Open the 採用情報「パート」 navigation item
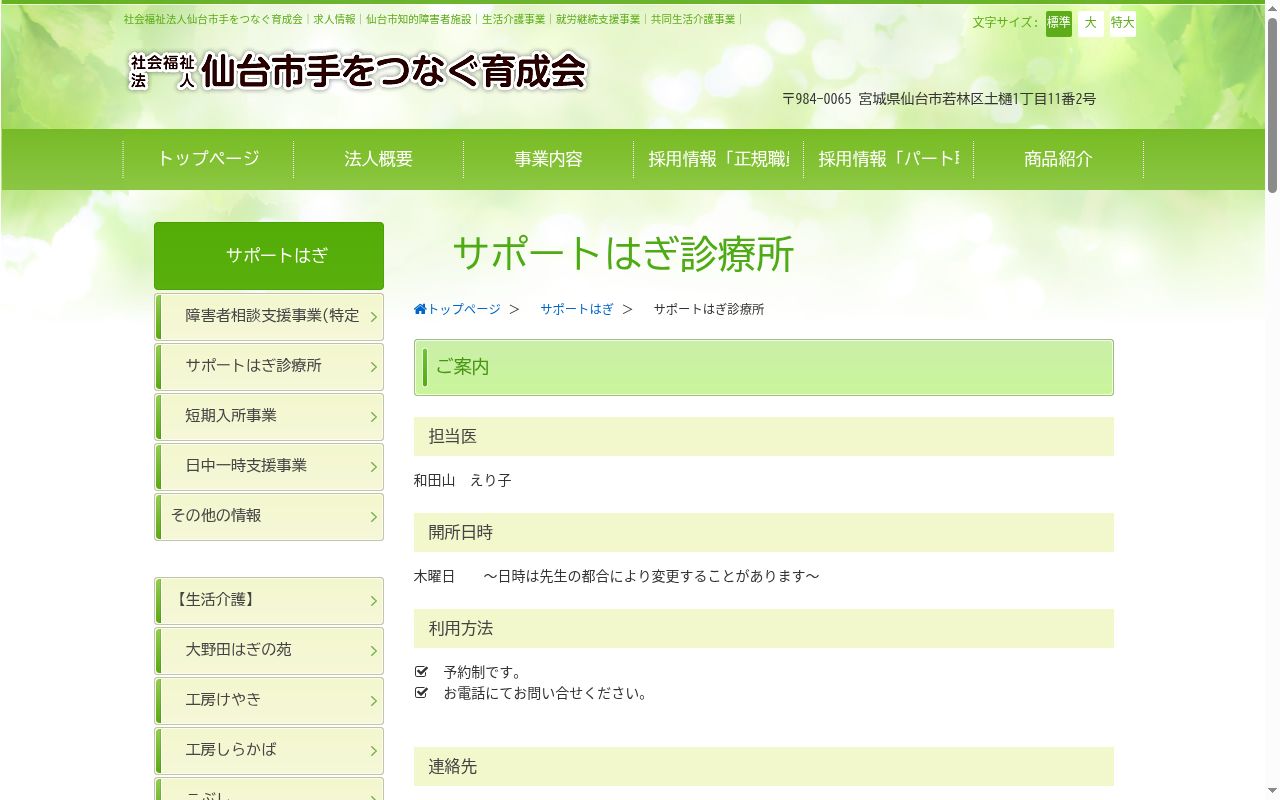 [x=889, y=159]
